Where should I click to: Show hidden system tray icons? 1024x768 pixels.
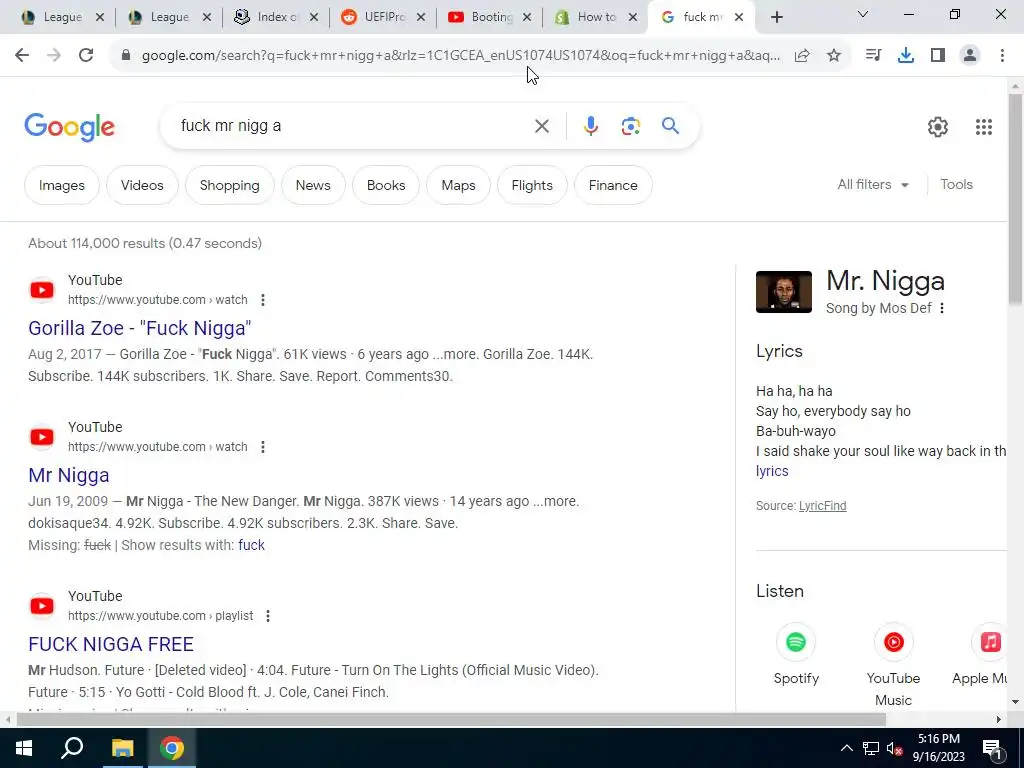point(846,748)
